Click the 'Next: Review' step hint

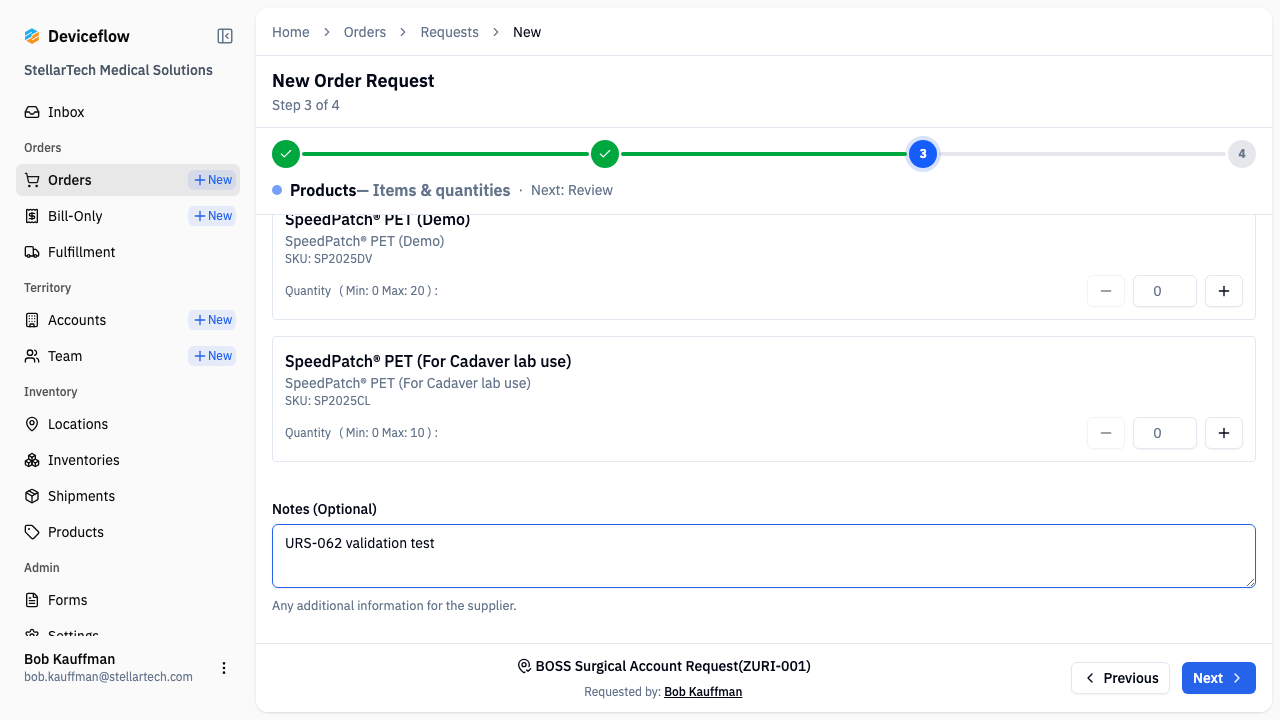(x=572, y=190)
